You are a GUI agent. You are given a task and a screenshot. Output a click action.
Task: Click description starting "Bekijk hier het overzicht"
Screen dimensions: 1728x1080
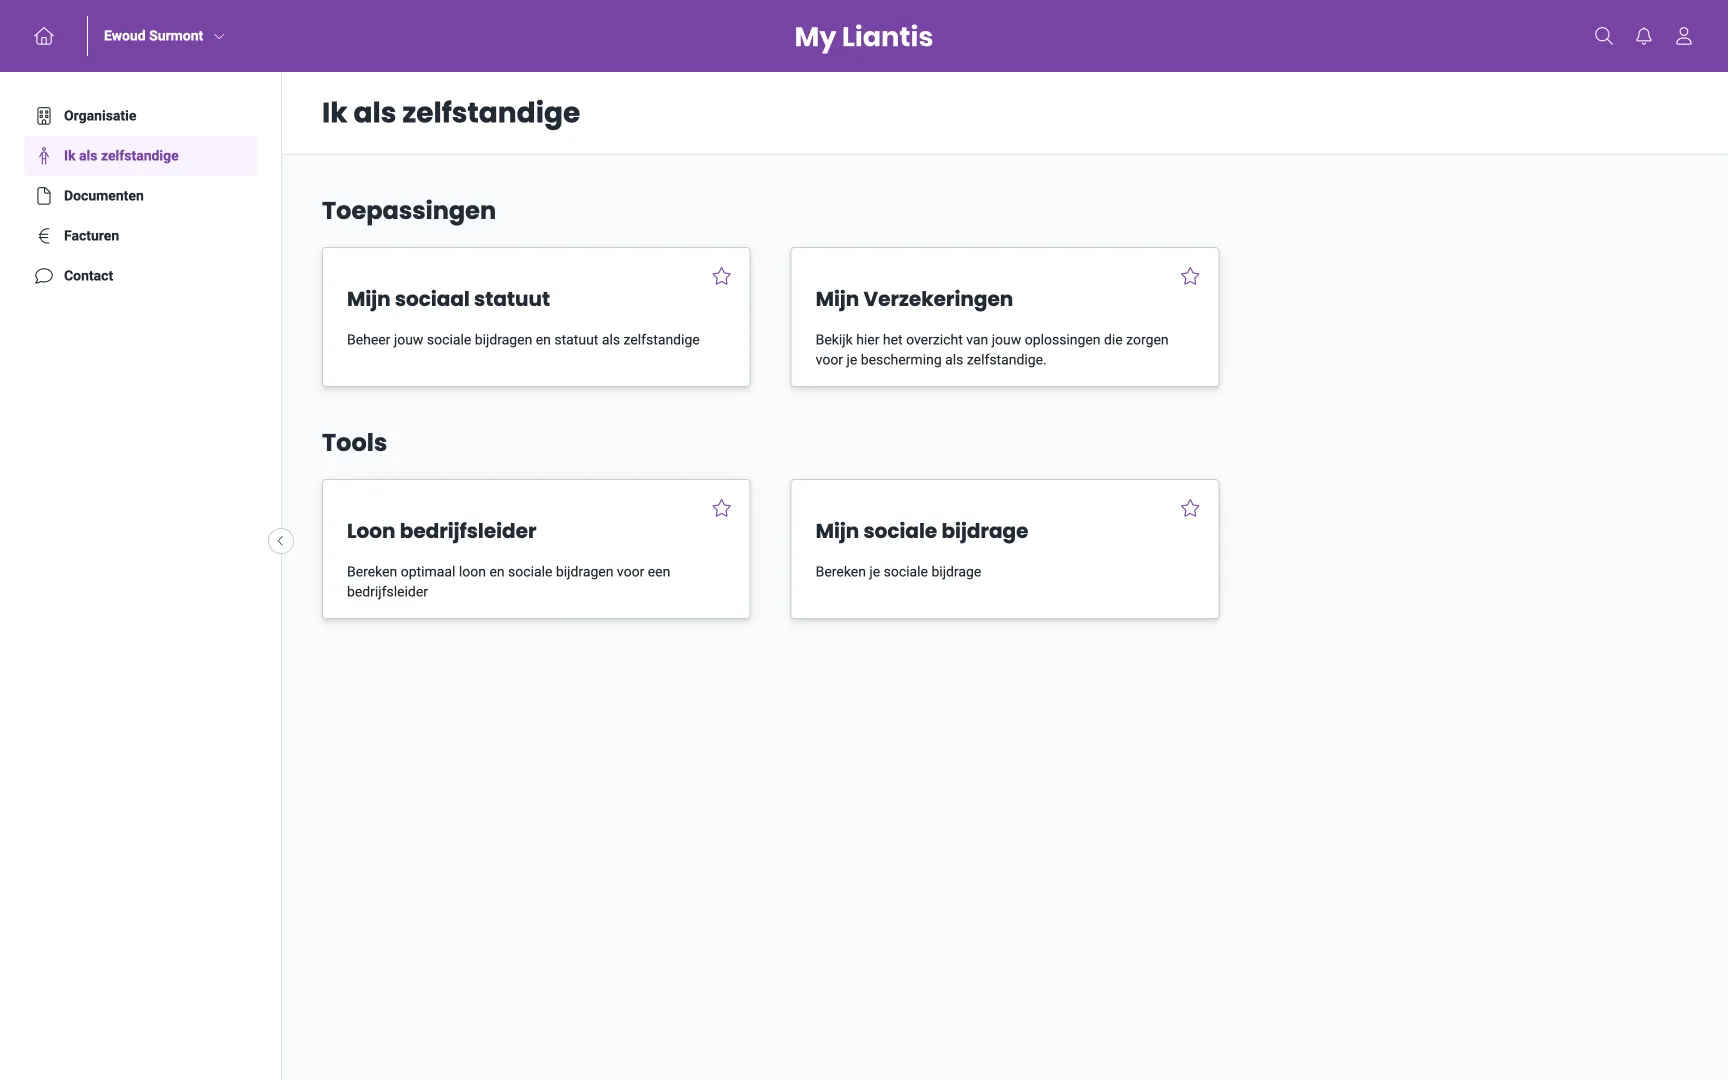point(992,350)
